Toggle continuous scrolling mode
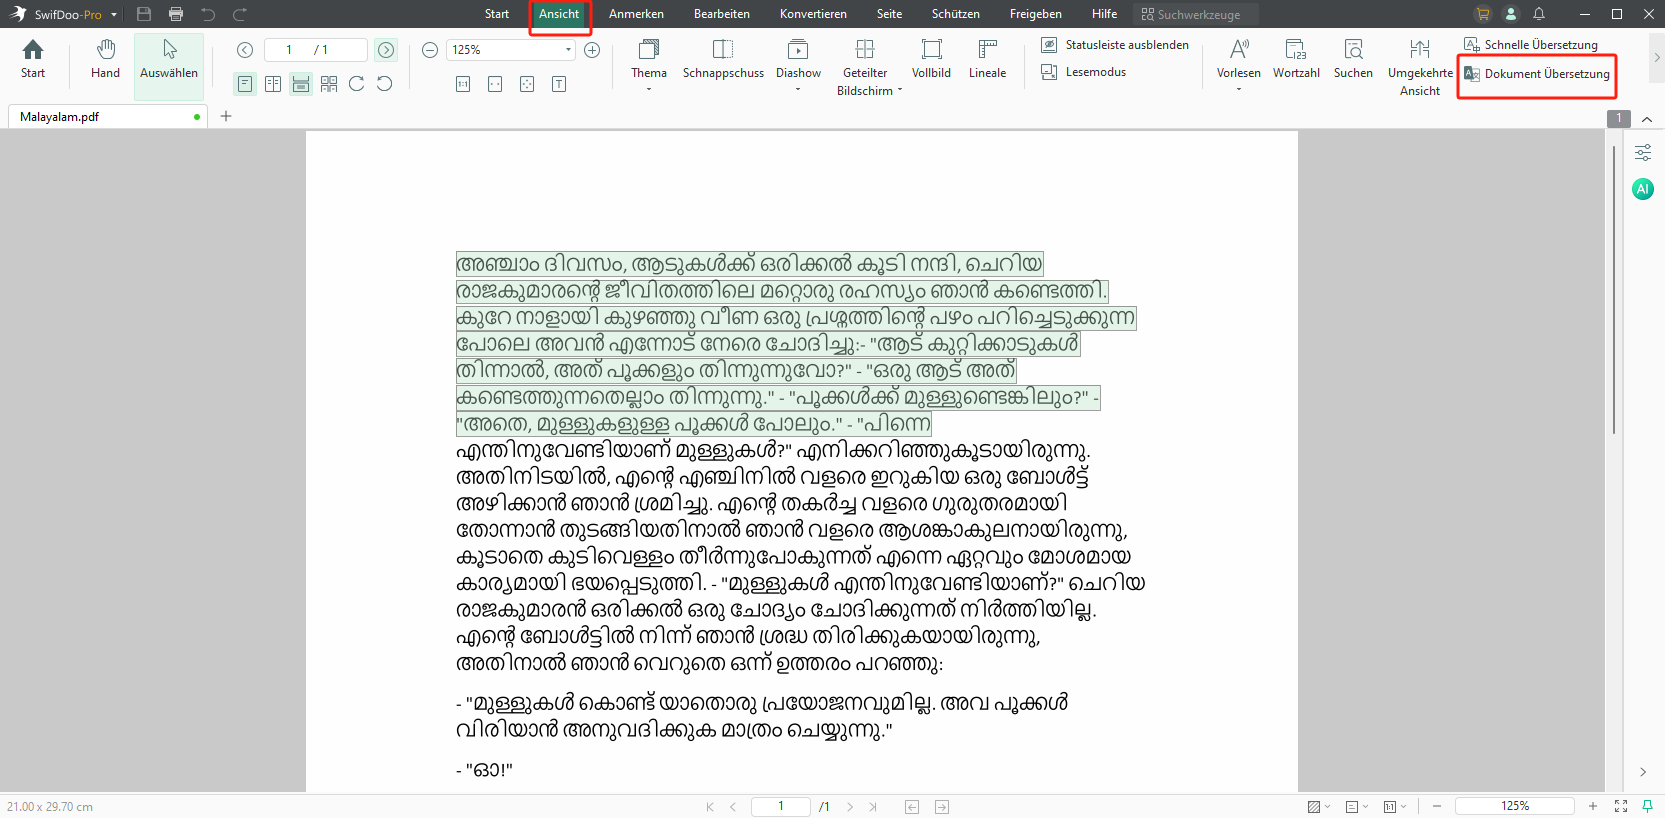This screenshot has width=1665, height=818. click(301, 84)
